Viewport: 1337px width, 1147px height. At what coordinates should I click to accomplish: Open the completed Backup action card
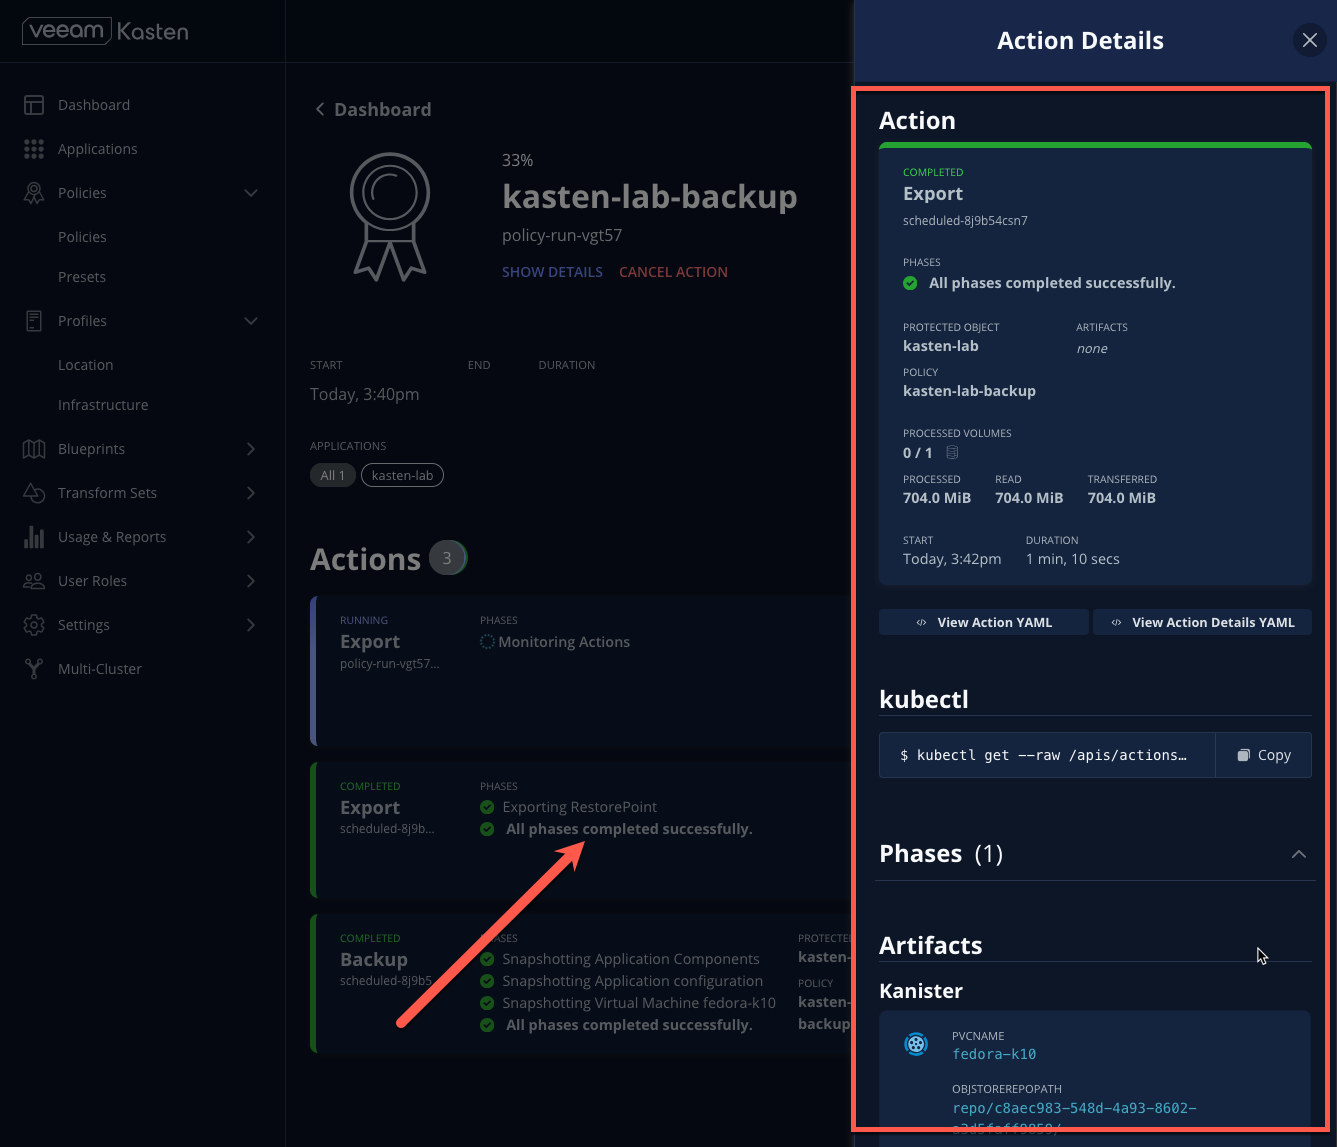pos(582,983)
